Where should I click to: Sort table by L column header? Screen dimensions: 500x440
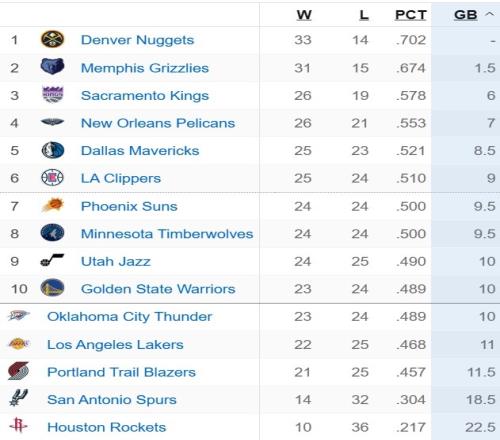(x=364, y=15)
